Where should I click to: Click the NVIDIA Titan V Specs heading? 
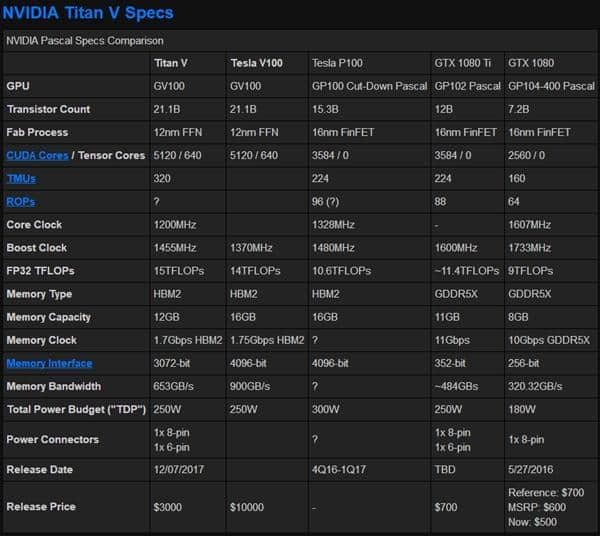click(88, 13)
